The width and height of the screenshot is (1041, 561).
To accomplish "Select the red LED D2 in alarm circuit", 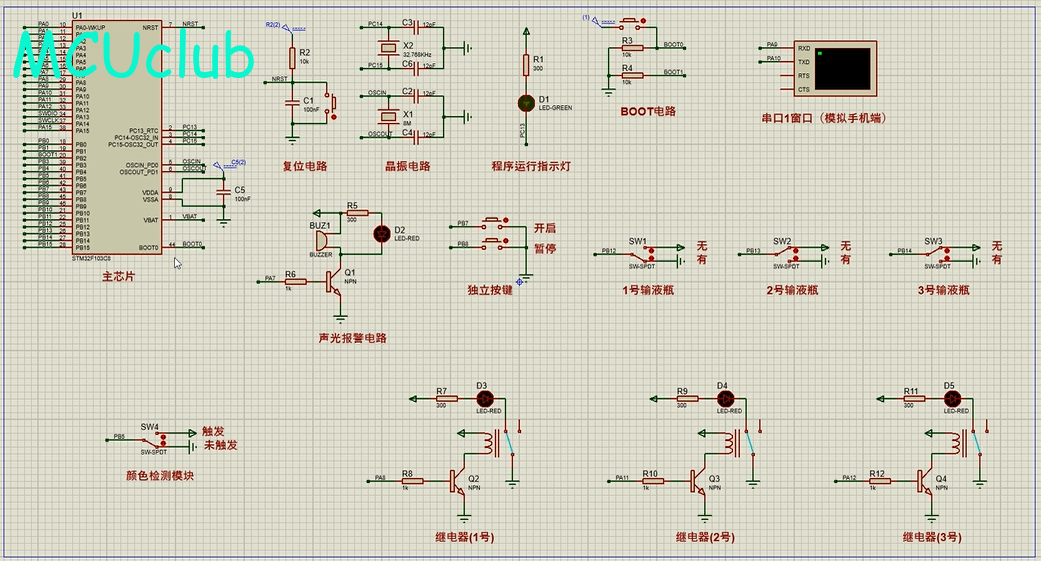I will pyautogui.click(x=382, y=233).
